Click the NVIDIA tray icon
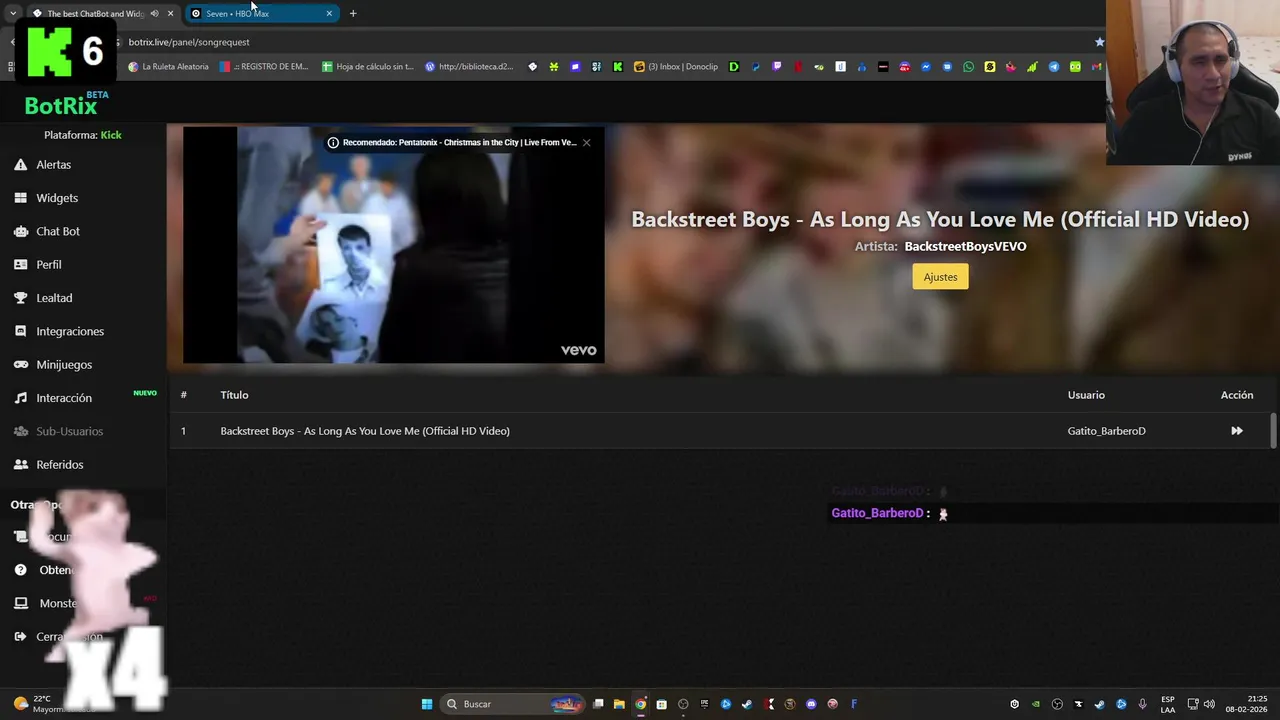Image resolution: width=1280 pixels, height=720 pixels. pos(1035,704)
